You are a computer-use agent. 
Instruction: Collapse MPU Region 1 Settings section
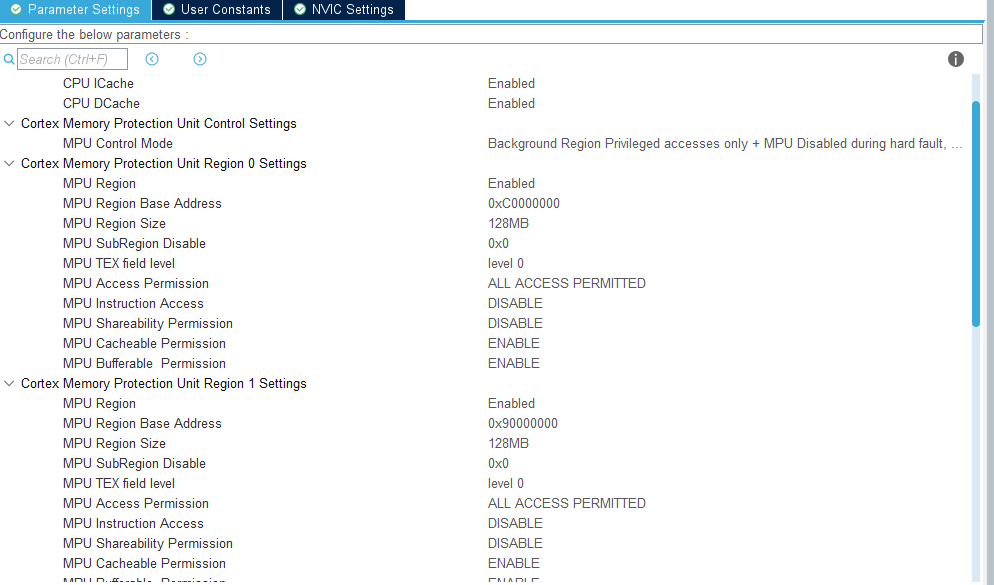pos(10,384)
